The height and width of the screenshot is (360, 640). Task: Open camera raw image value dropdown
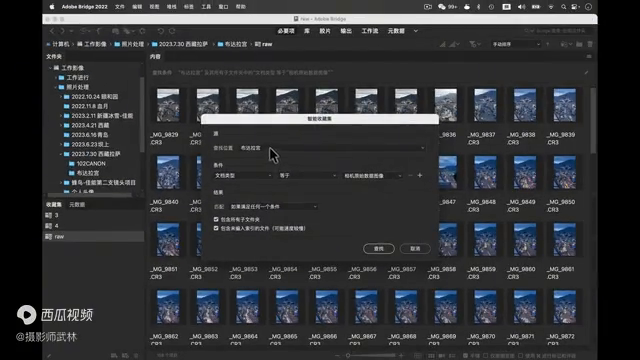point(373,176)
